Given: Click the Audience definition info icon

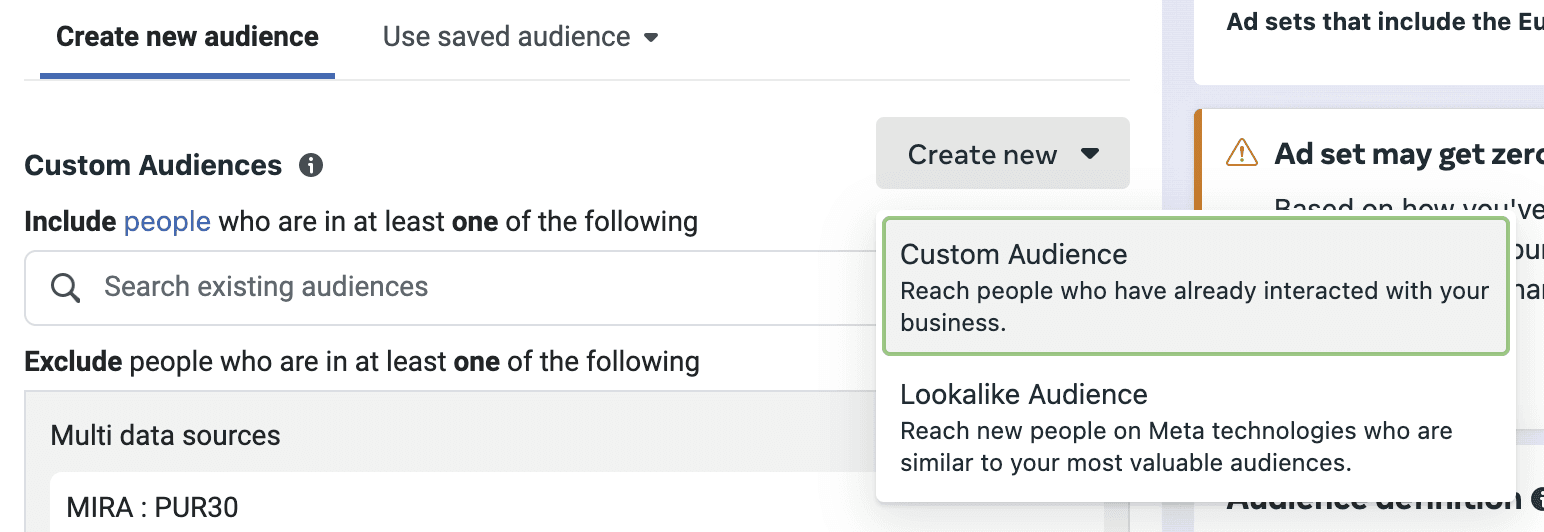Looking at the screenshot, I should (1537, 498).
